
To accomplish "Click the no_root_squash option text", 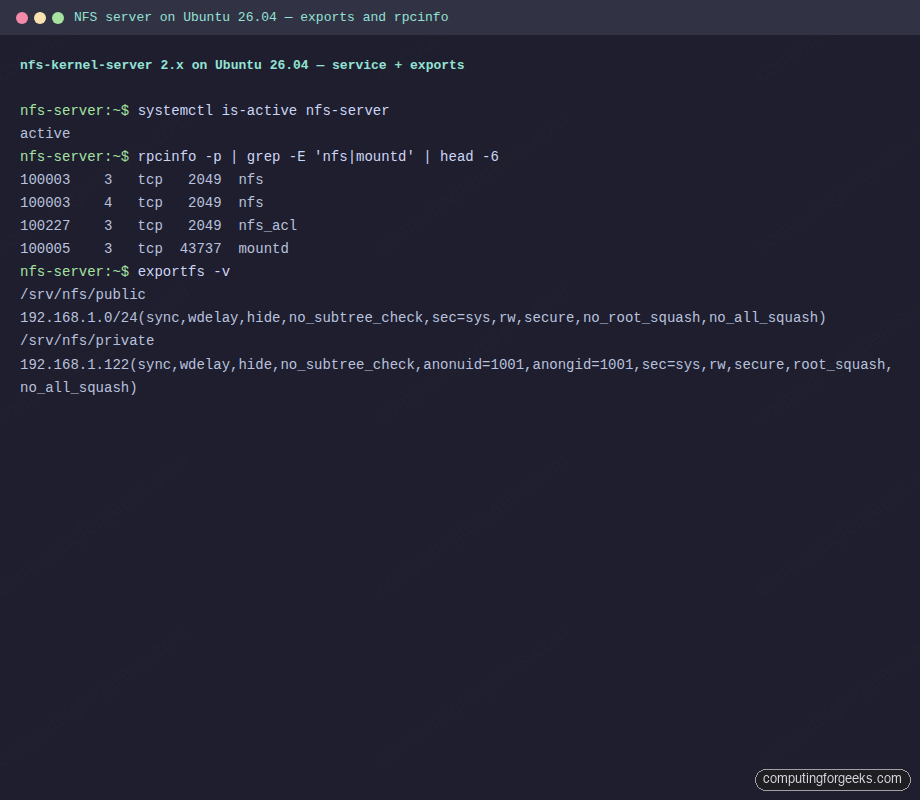I will pos(646,317).
